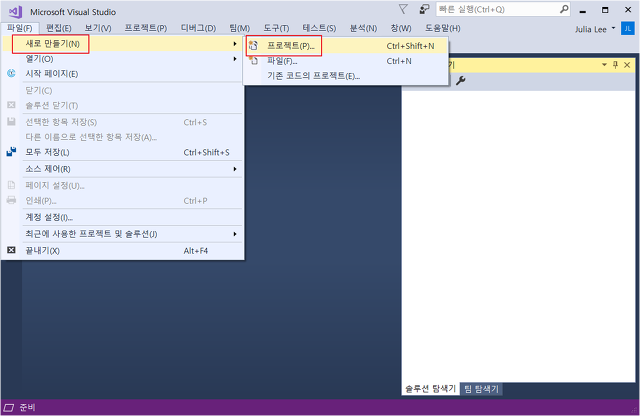Image resolution: width=640 pixels, height=416 pixels.
Task: Choose 프로젝트(P)... in the submenu
Action: 346,46
